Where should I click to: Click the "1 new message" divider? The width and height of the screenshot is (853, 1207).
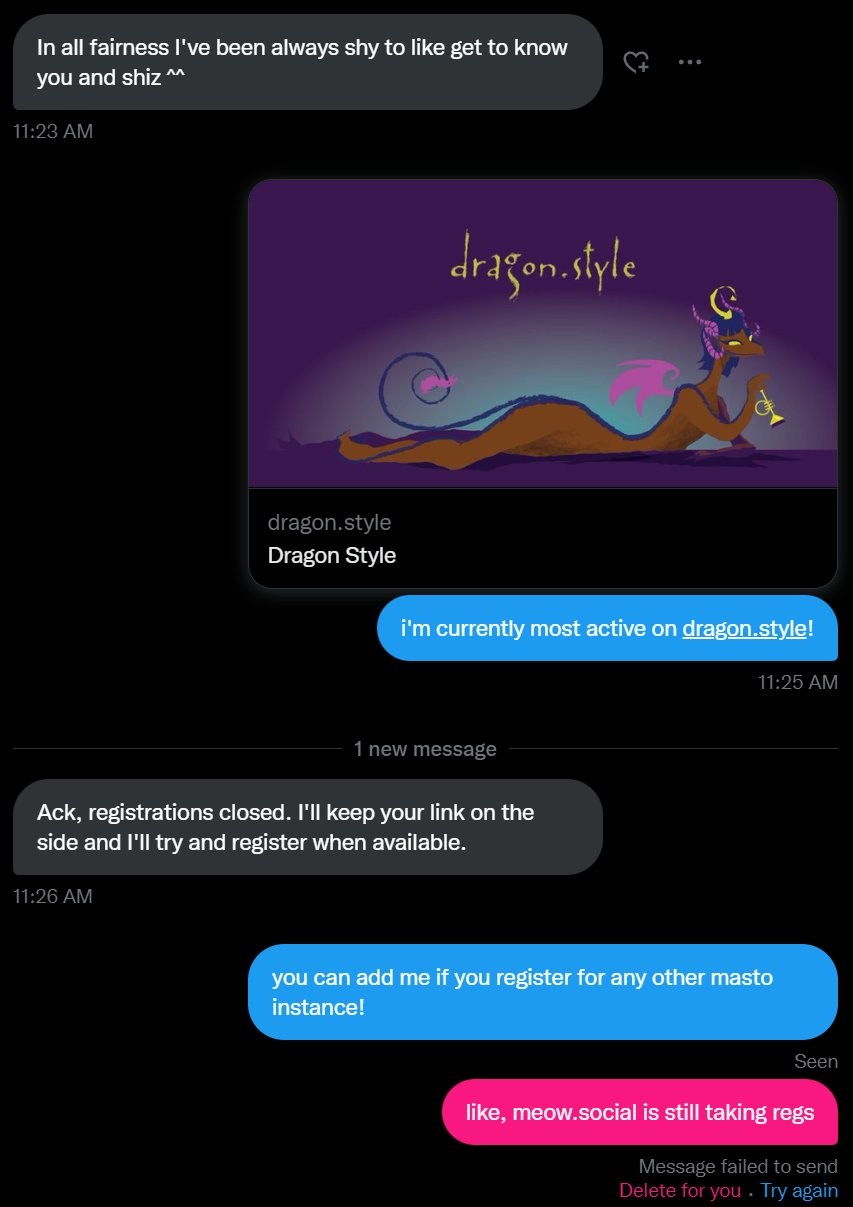(x=425, y=749)
